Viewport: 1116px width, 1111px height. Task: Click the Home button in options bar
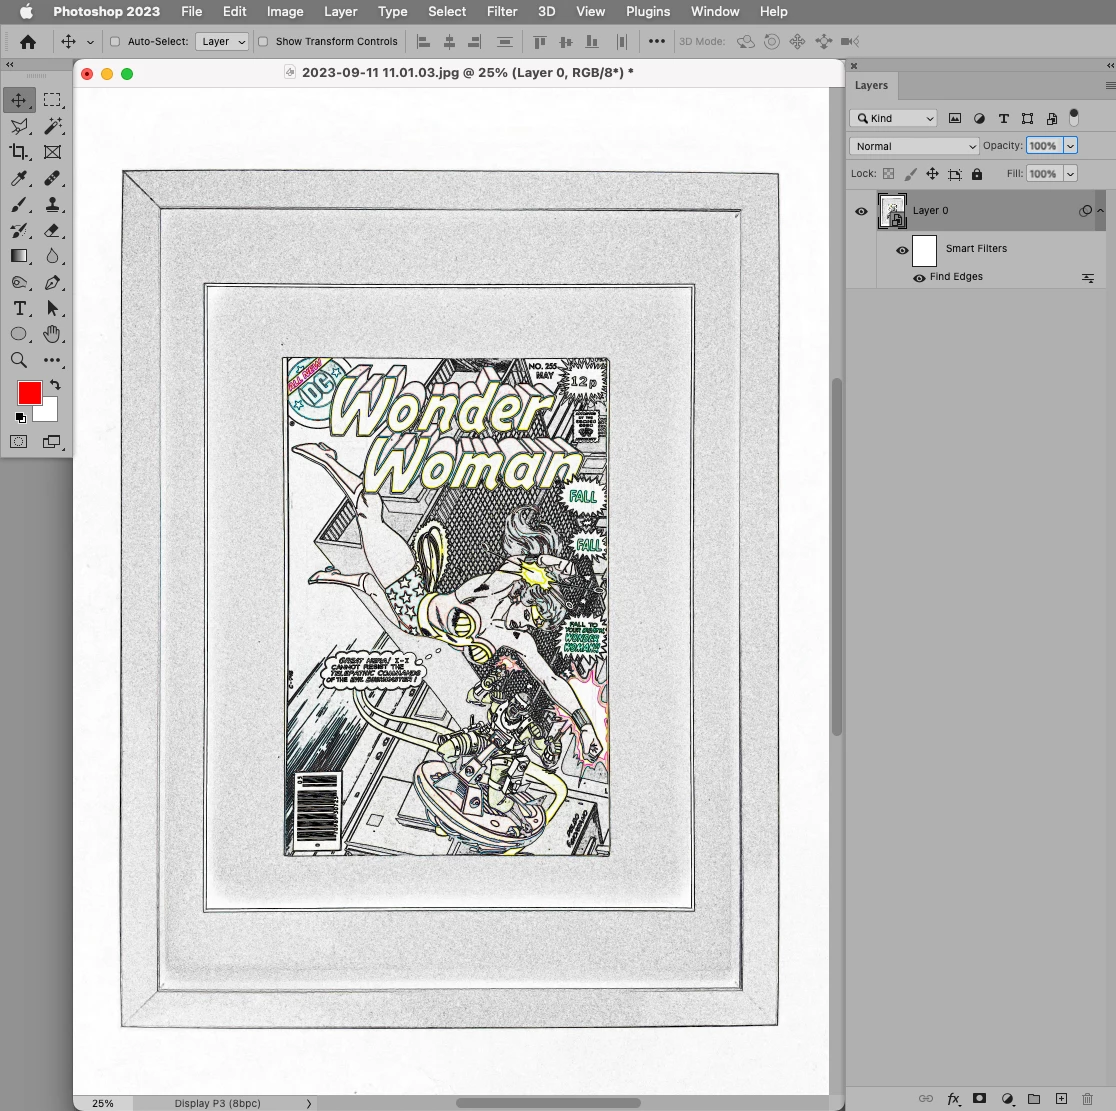(28, 42)
